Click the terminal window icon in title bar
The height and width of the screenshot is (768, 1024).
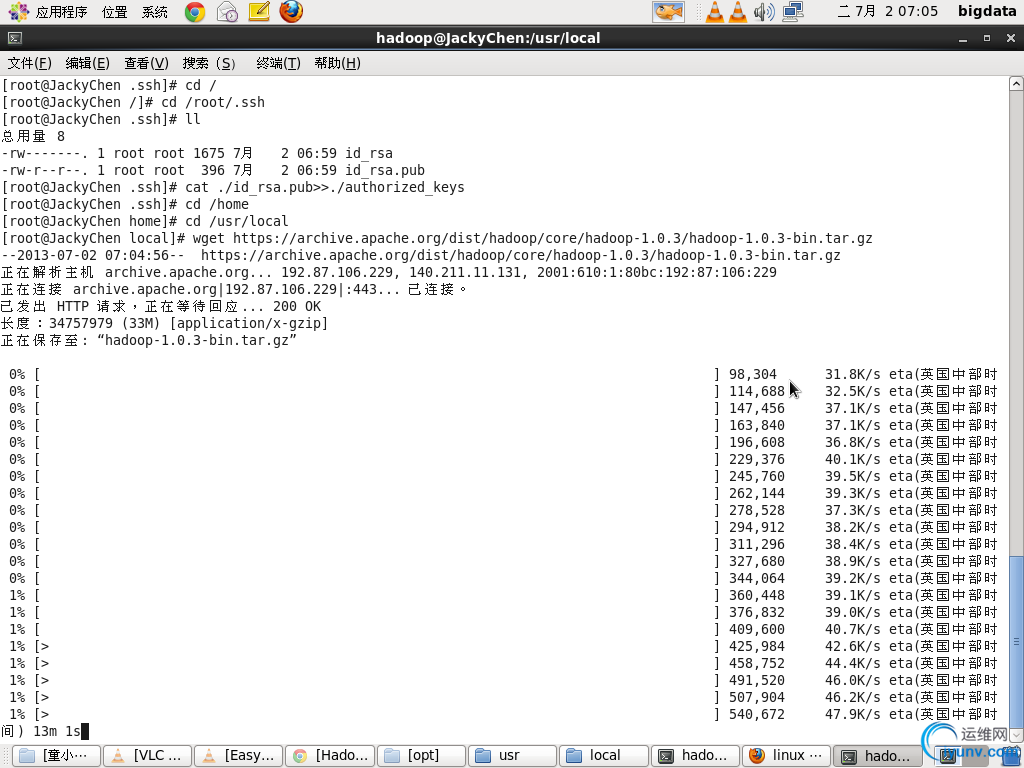click(x=15, y=39)
